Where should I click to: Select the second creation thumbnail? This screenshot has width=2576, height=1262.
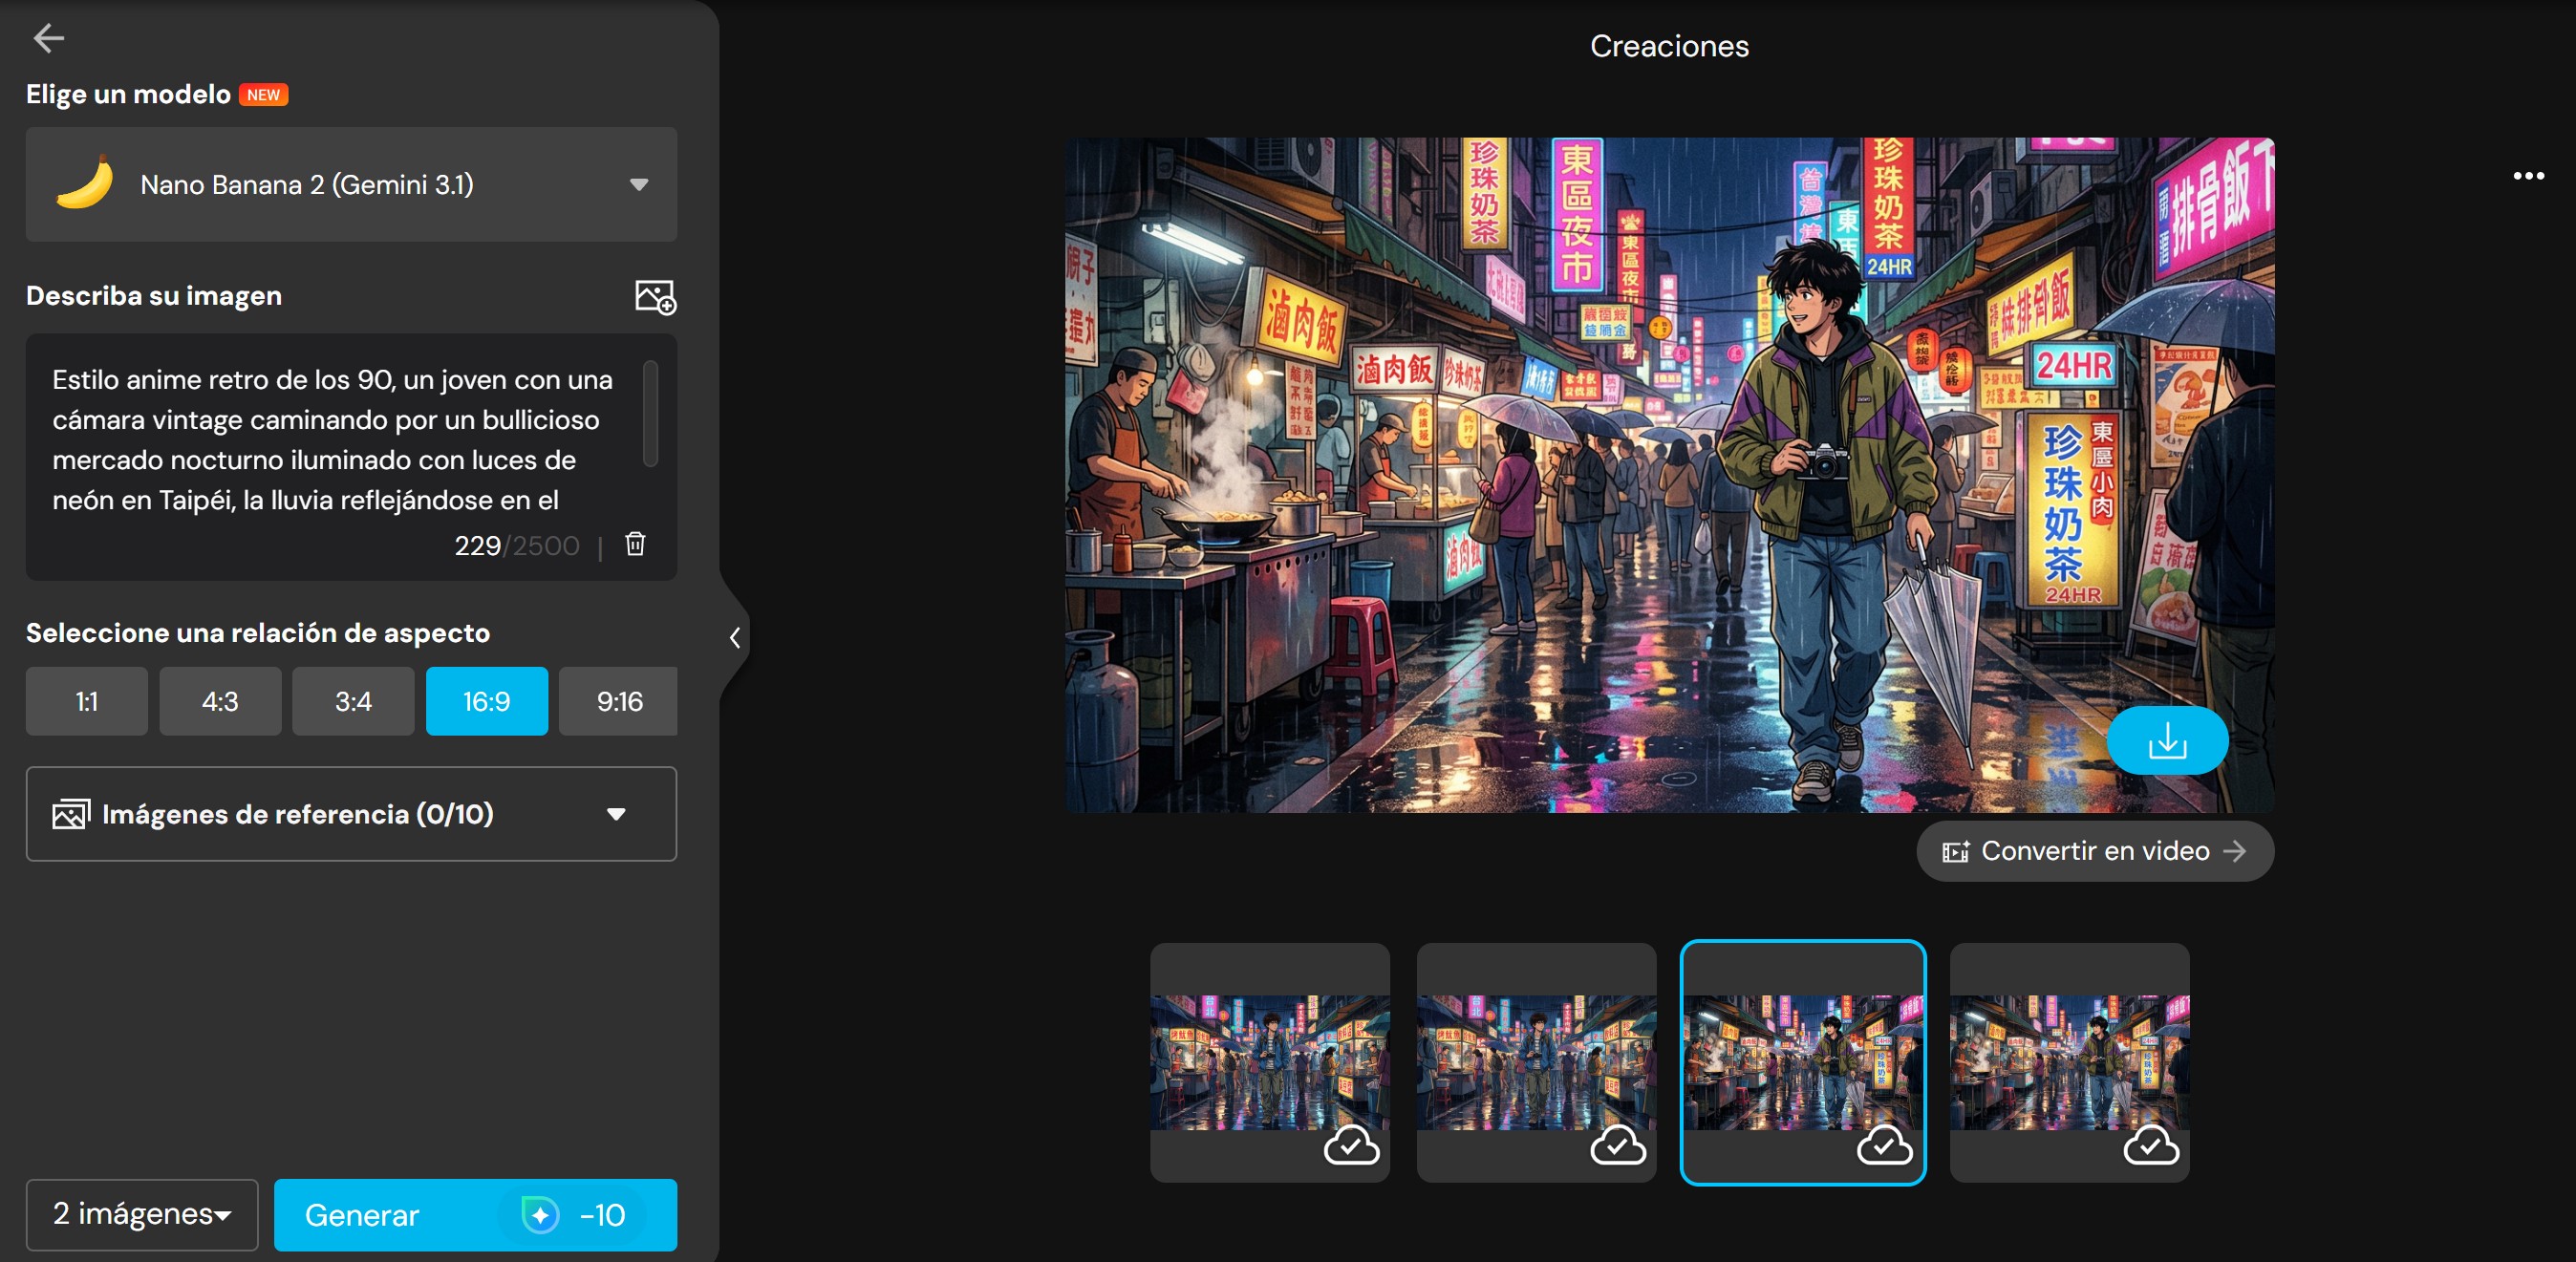click(x=1536, y=1060)
